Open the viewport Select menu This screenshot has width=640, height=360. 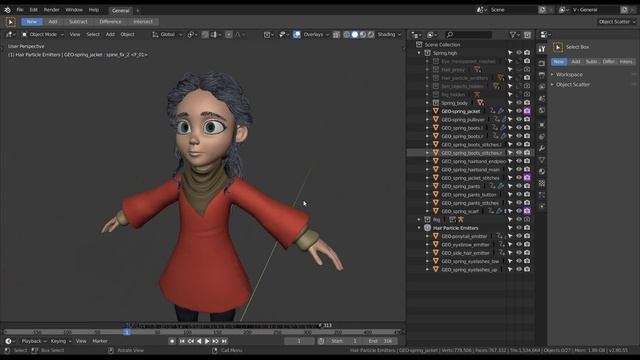tap(93, 35)
